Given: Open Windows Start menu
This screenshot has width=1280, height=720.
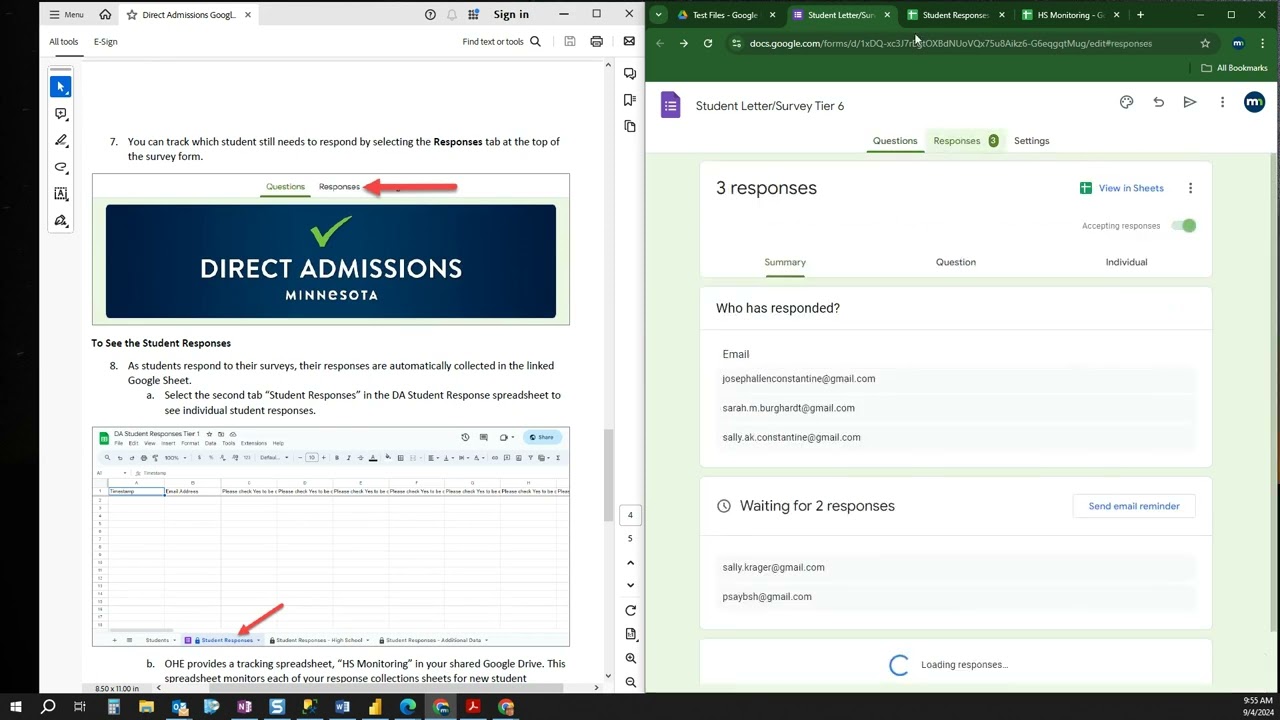Looking at the screenshot, I should (15, 707).
